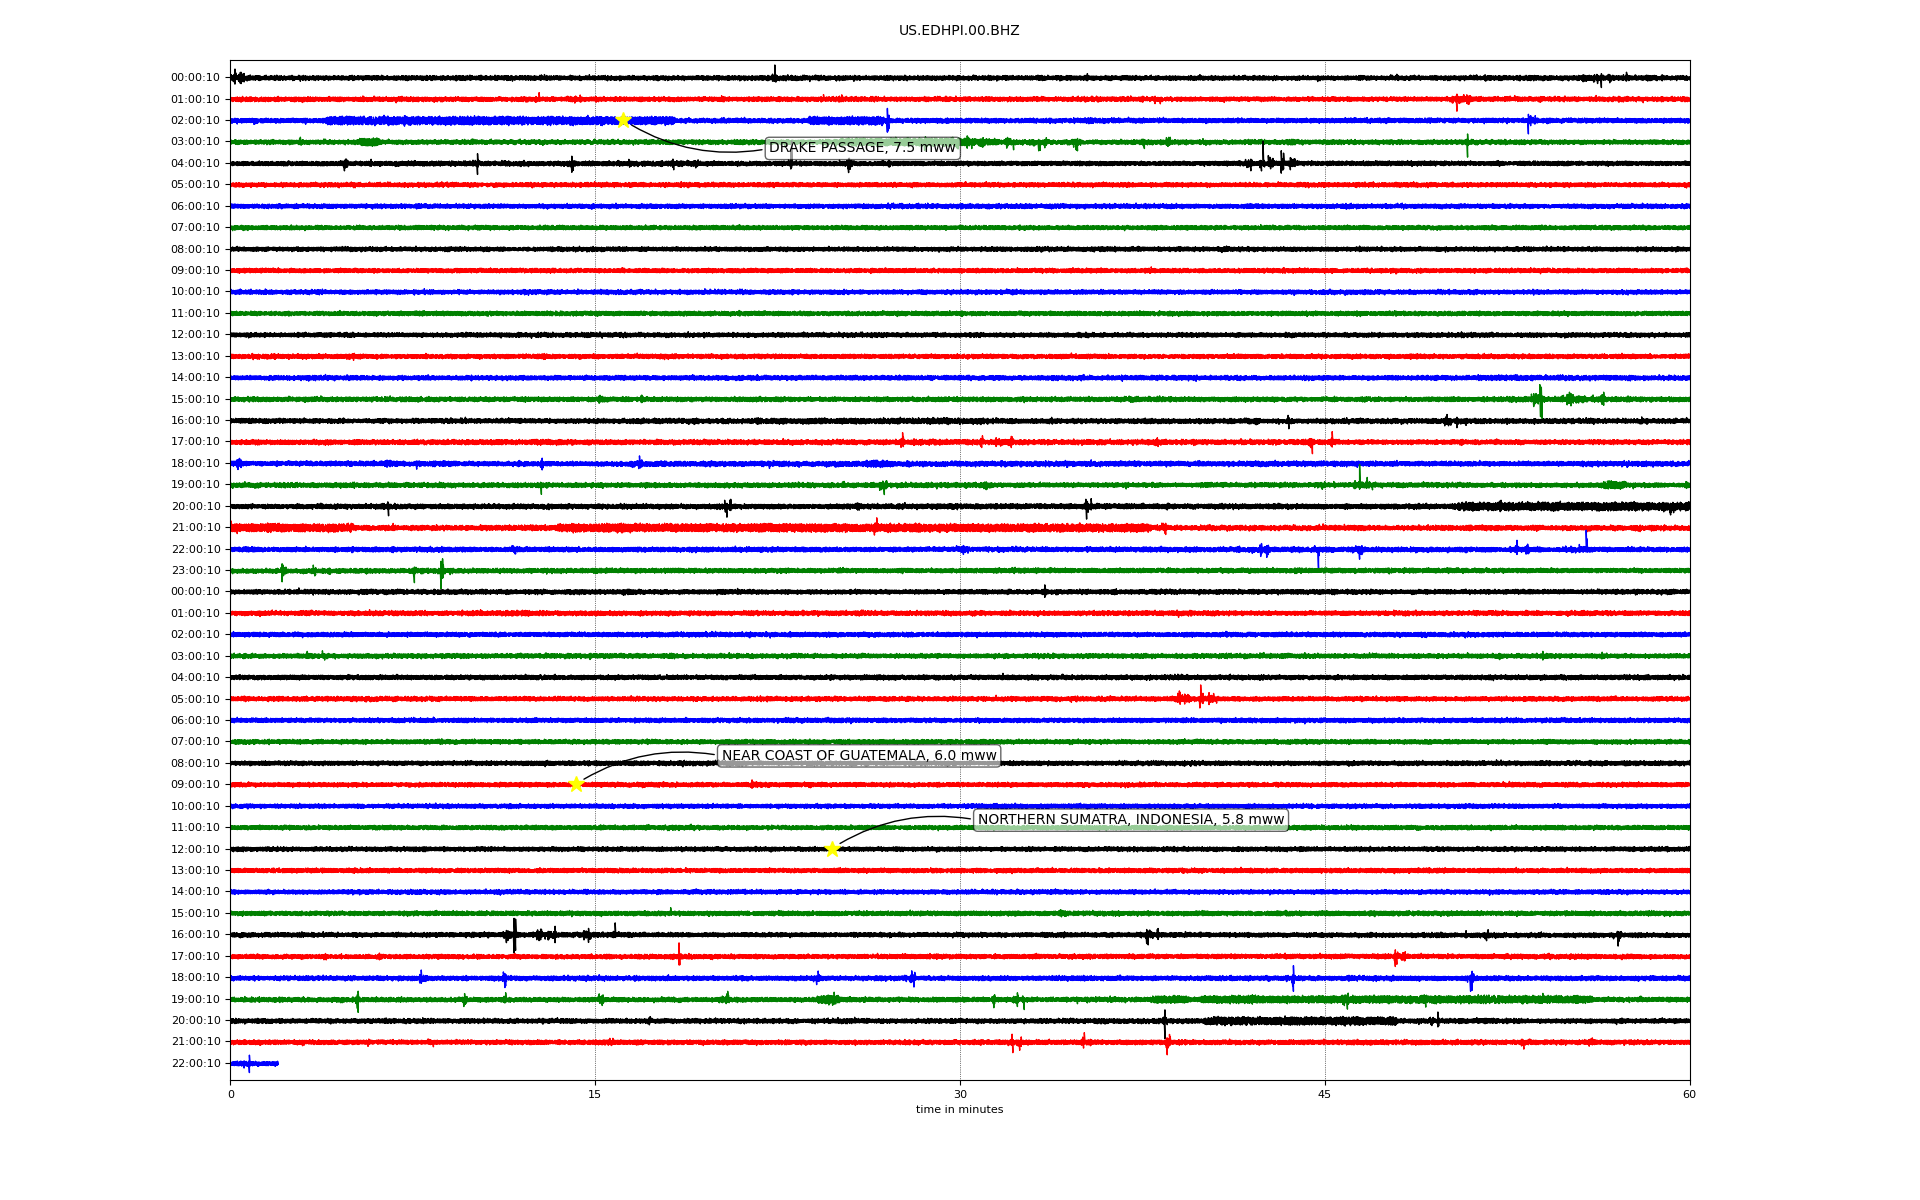Click the plot title US.EDHPI.00.BHZ
The width and height of the screenshot is (1920, 1200).
click(x=959, y=31)
